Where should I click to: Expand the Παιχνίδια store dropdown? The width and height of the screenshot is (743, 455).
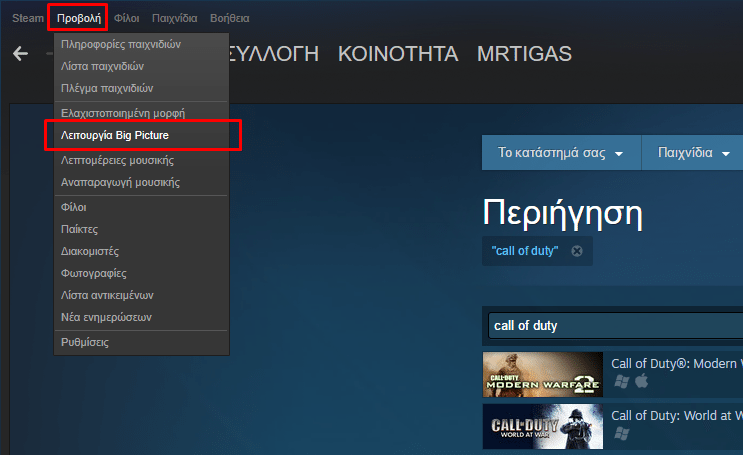pyautogui.click(x=693, y=153)
